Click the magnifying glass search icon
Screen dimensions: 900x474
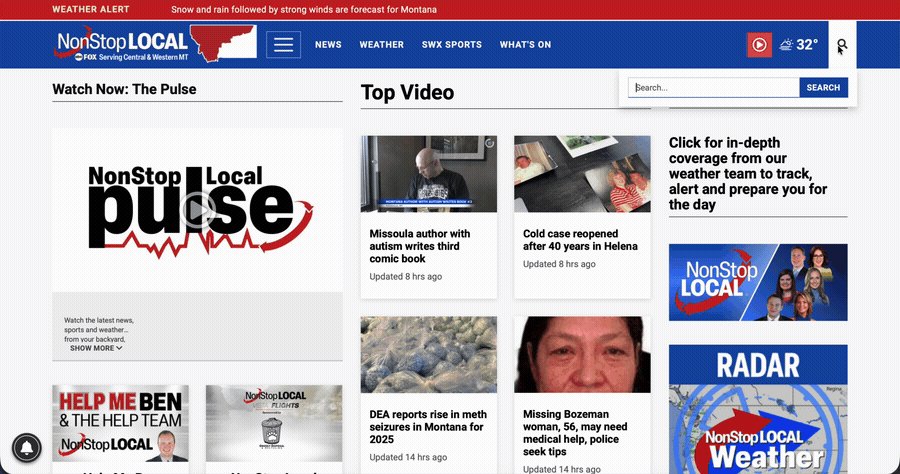click(842, 45)
